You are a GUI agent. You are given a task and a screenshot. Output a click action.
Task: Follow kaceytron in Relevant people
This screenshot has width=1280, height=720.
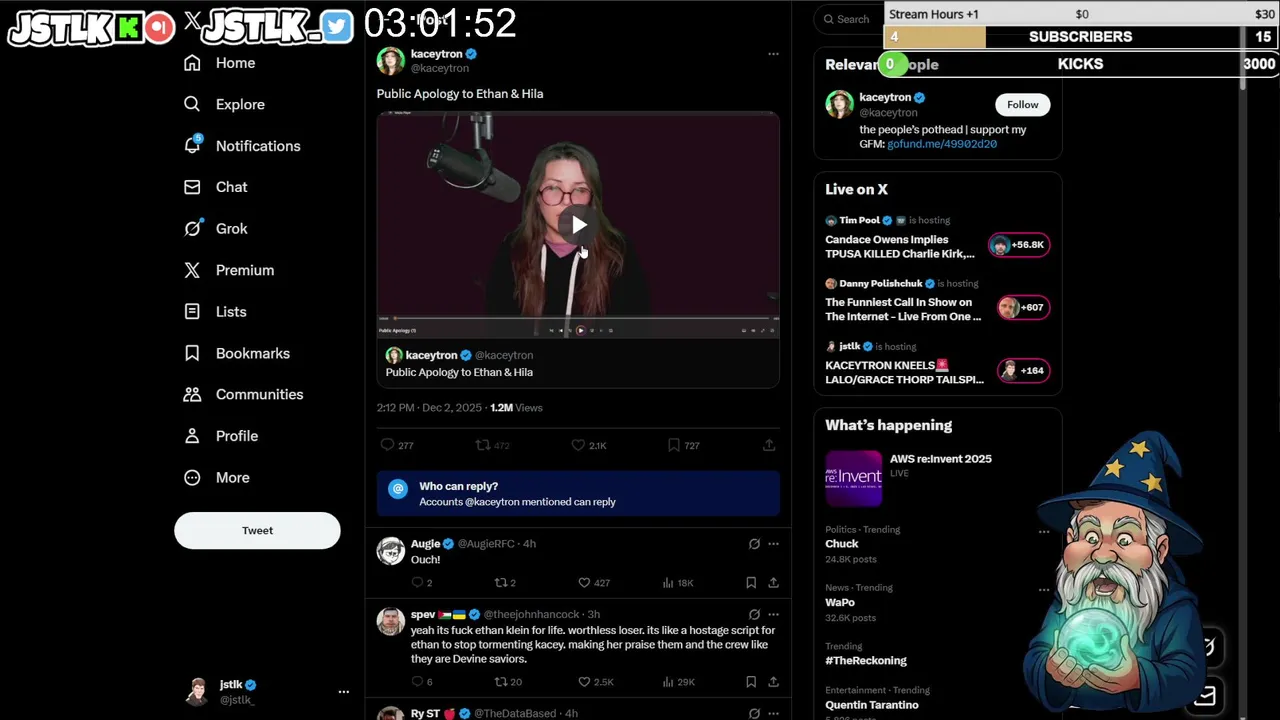point(1022,105)
